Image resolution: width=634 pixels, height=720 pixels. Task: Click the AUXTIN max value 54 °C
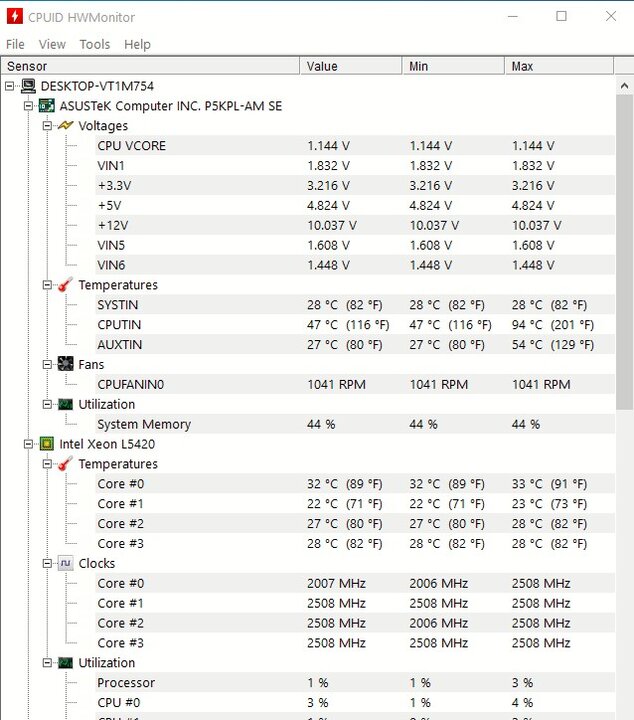(x=553, y=344)
